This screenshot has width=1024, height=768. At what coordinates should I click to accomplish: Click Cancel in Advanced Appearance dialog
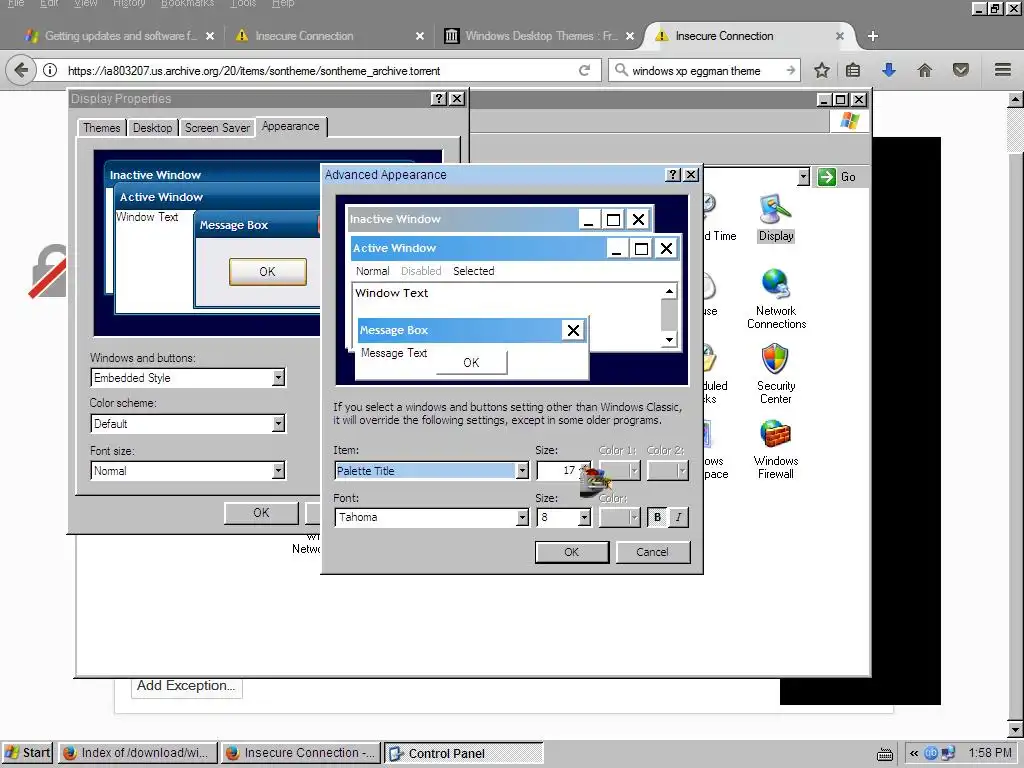(652, 552)
